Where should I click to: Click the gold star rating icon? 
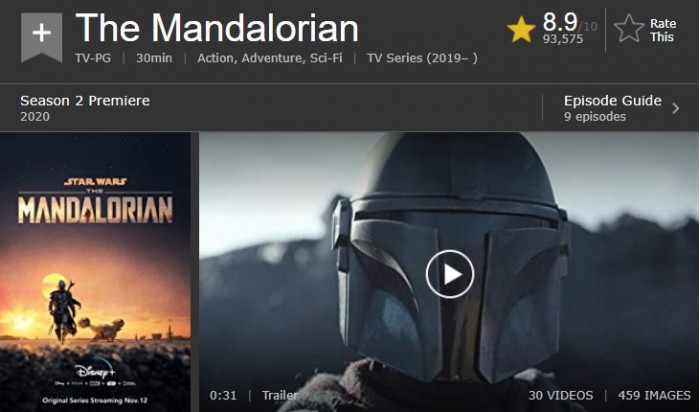pos(521,29)
